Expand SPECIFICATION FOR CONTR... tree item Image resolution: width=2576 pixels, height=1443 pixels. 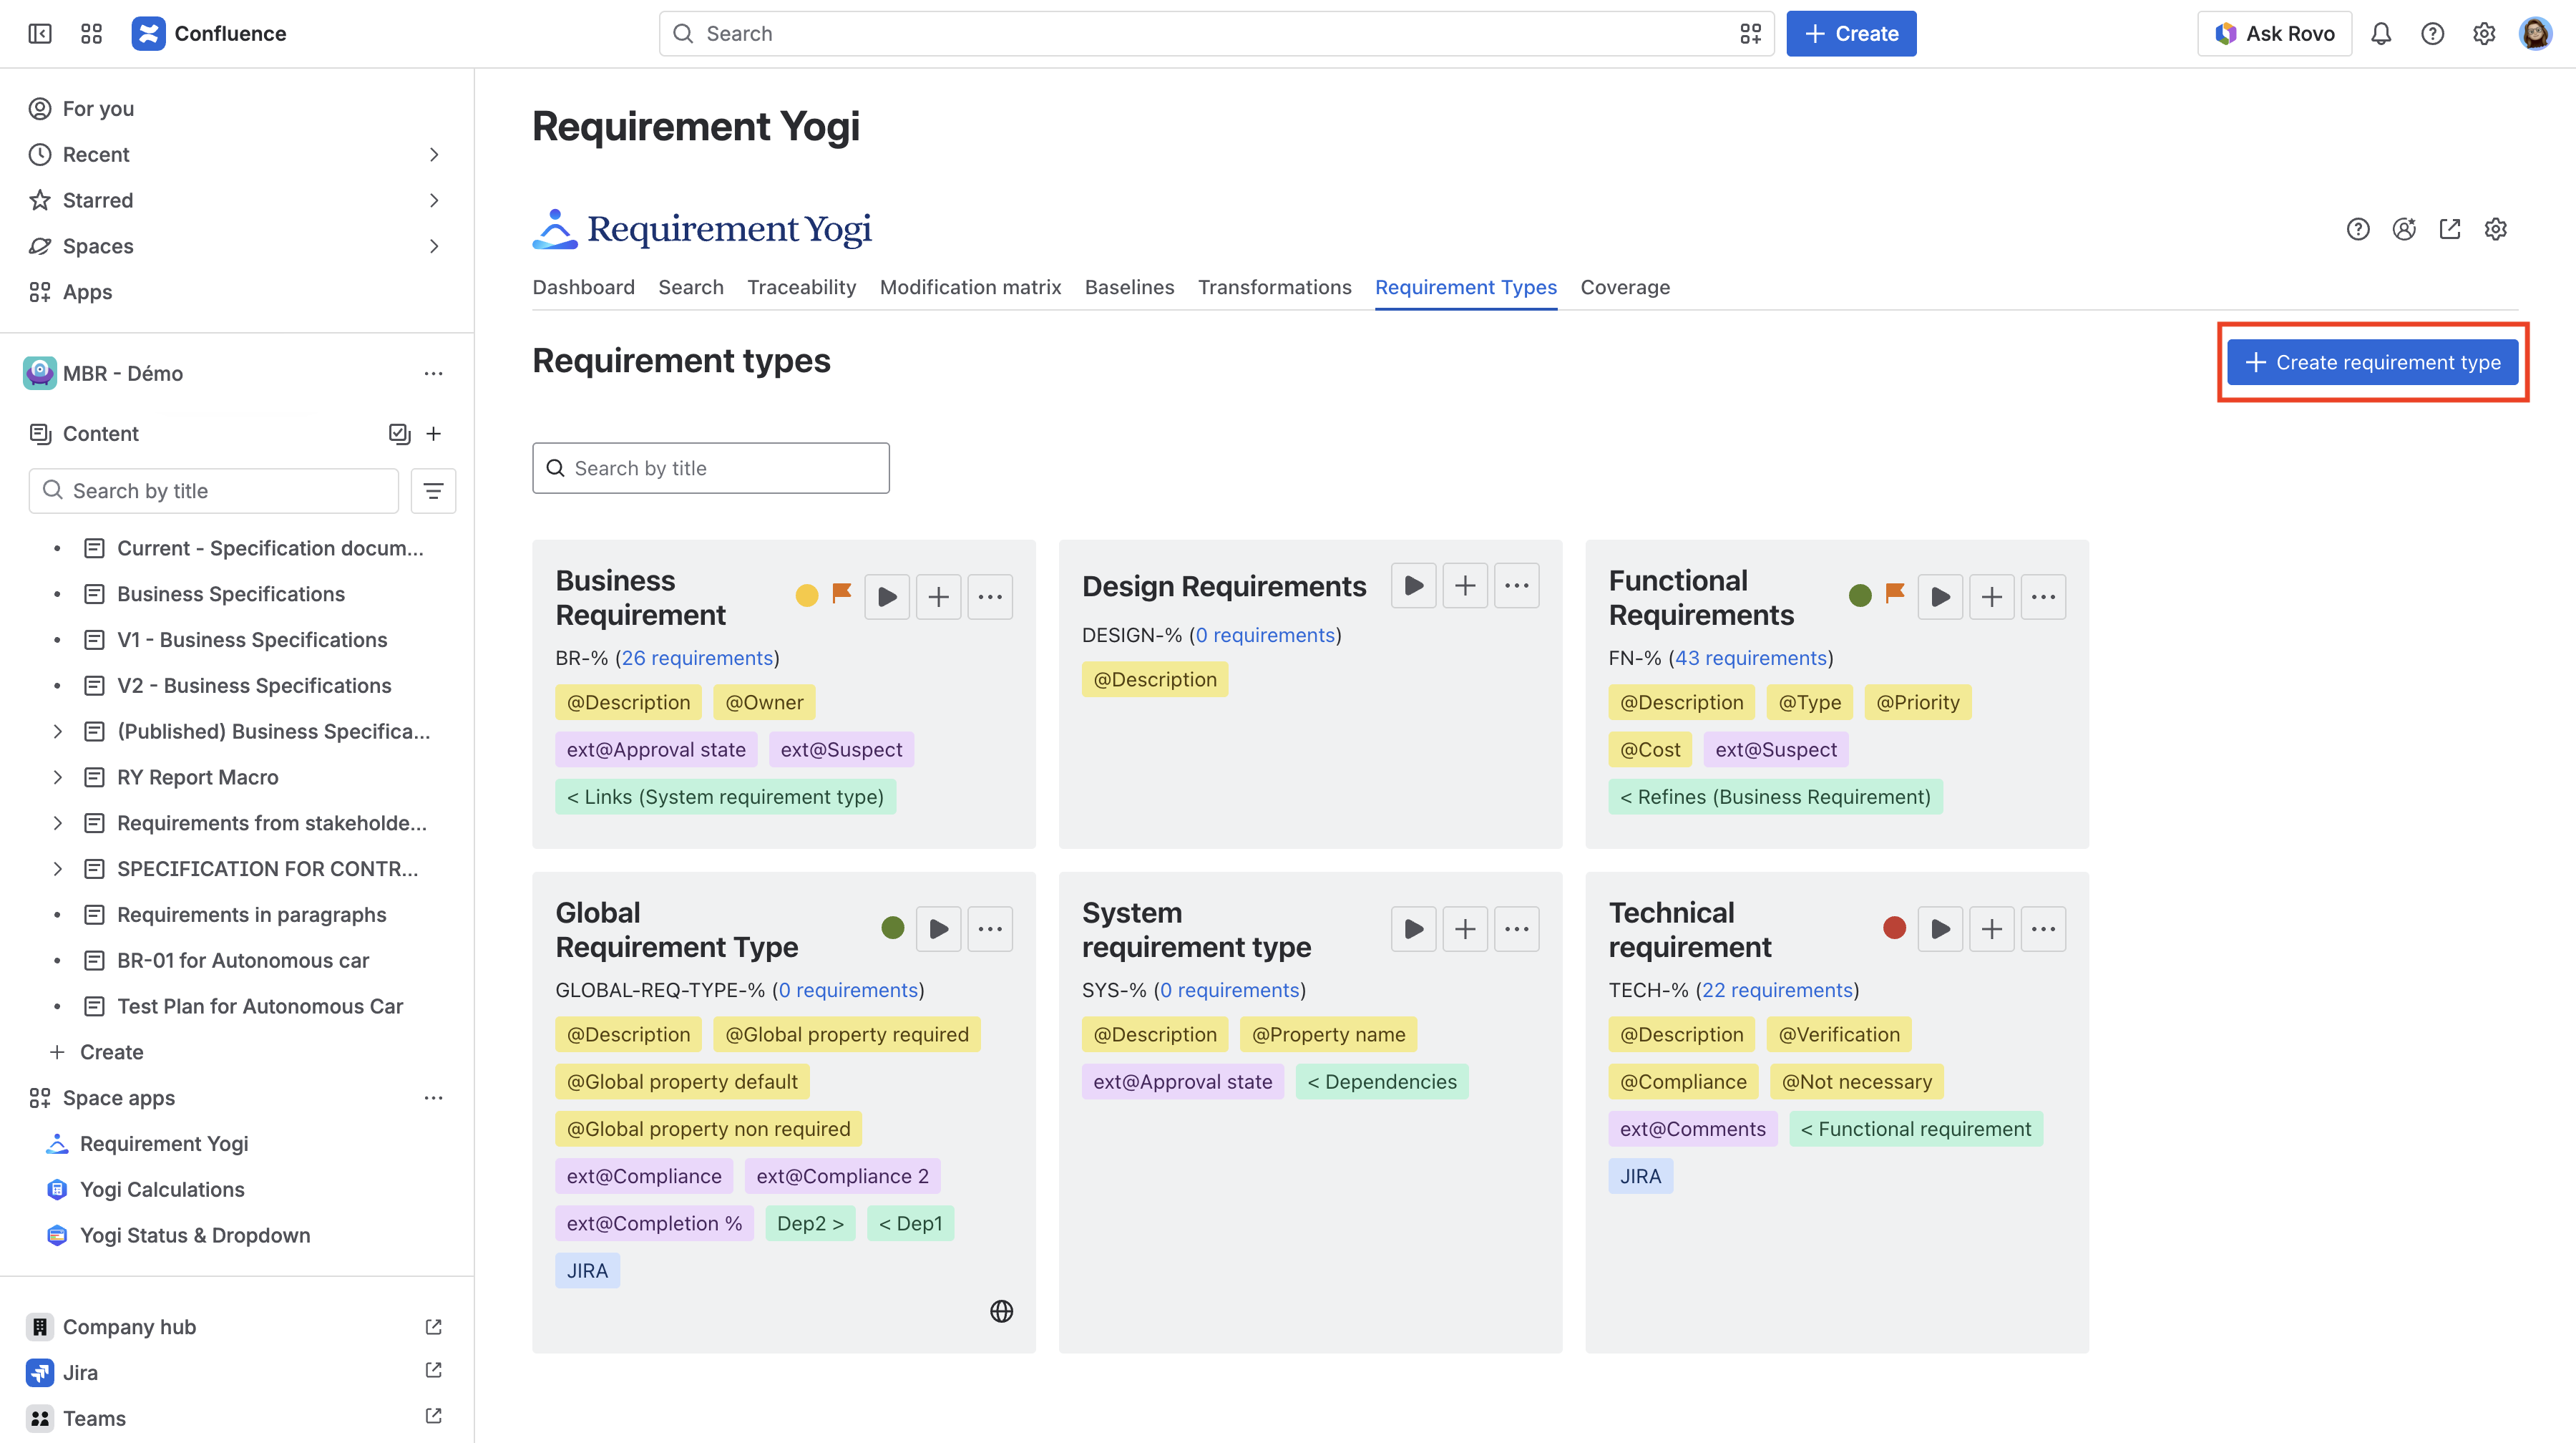click(x=57, y=869)
